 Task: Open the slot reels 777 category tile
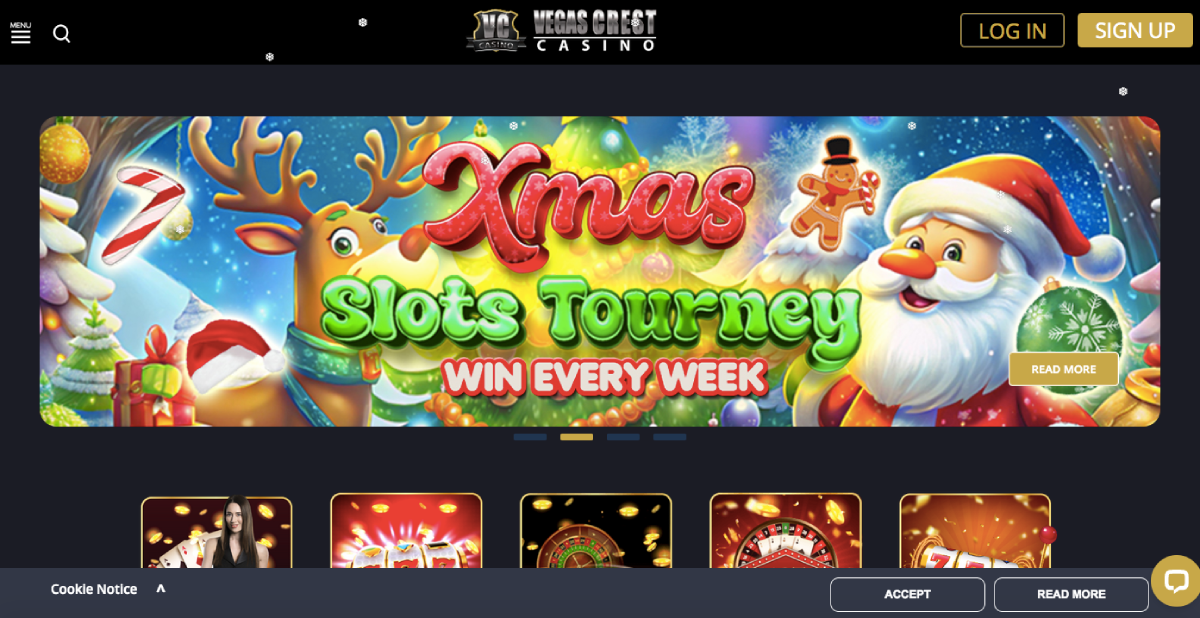406,531
